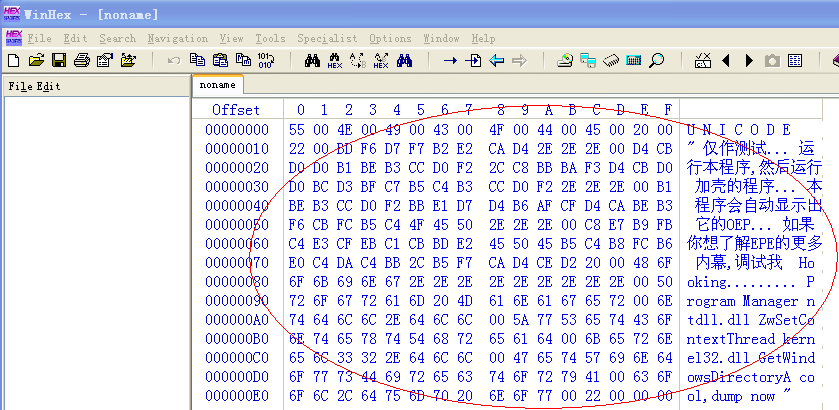This screenshot has height=410, width=839.
Task: Go to offset using the right arrow icon
Action: [x=451, y=61]
